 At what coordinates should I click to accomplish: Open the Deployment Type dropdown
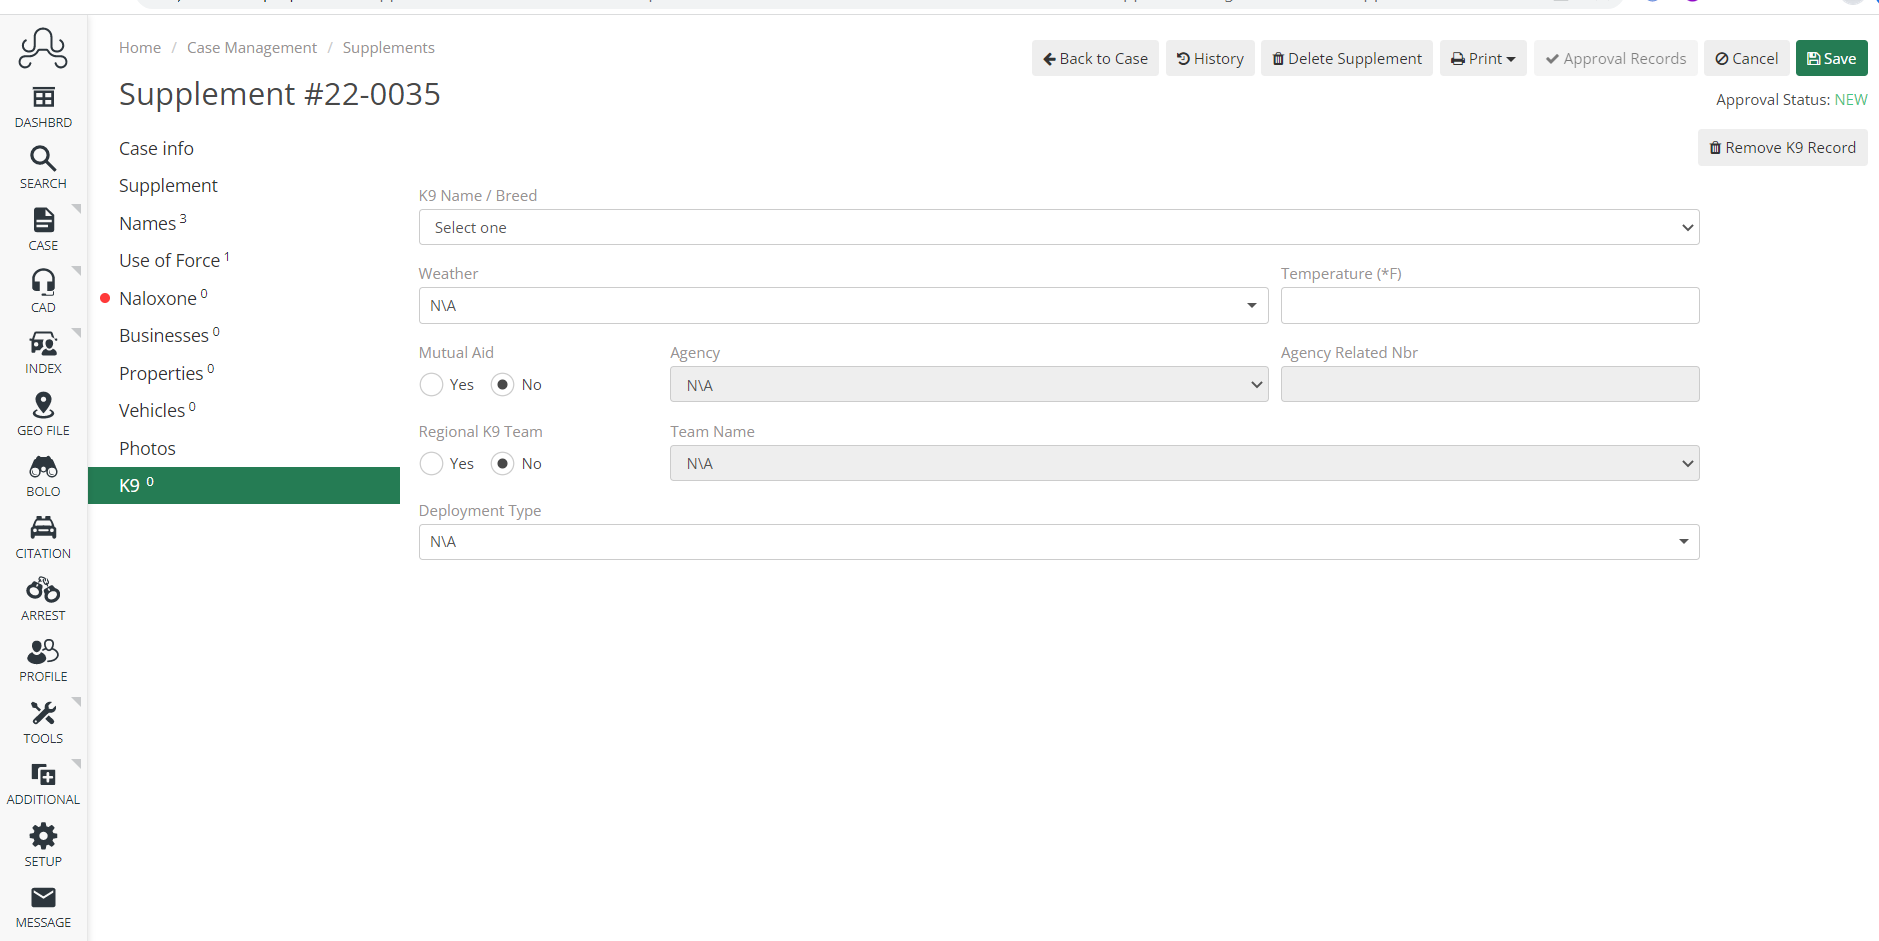1059,541
